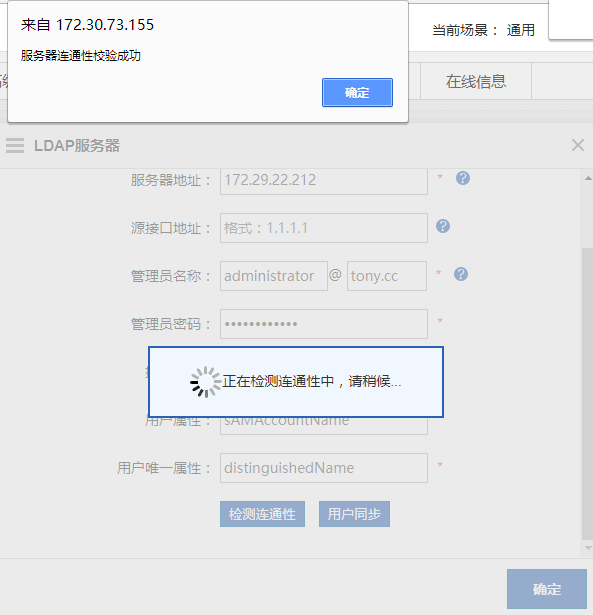
Task: Click the scrollbar up arrow
Action: point(588,178)
